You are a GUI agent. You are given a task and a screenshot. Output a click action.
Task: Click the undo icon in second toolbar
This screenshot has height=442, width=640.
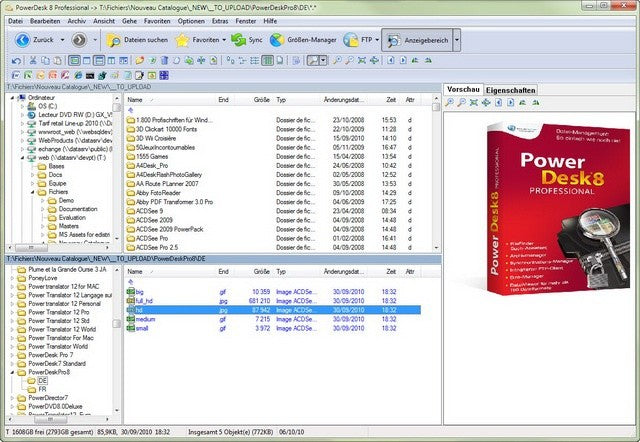(16, 61)
